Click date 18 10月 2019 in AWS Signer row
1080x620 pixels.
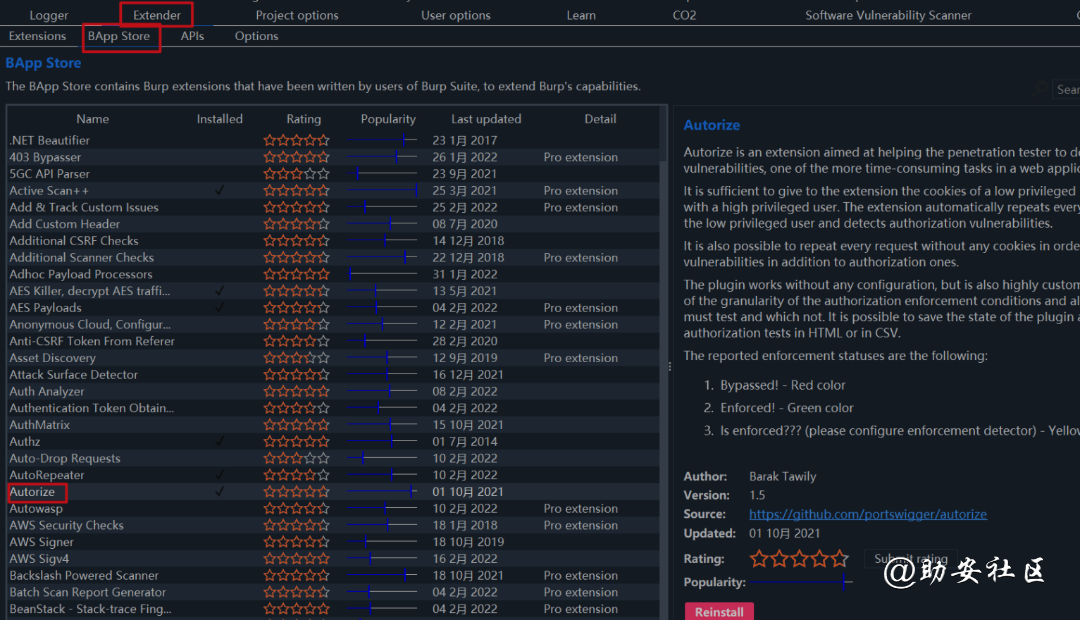pos(468,541)
